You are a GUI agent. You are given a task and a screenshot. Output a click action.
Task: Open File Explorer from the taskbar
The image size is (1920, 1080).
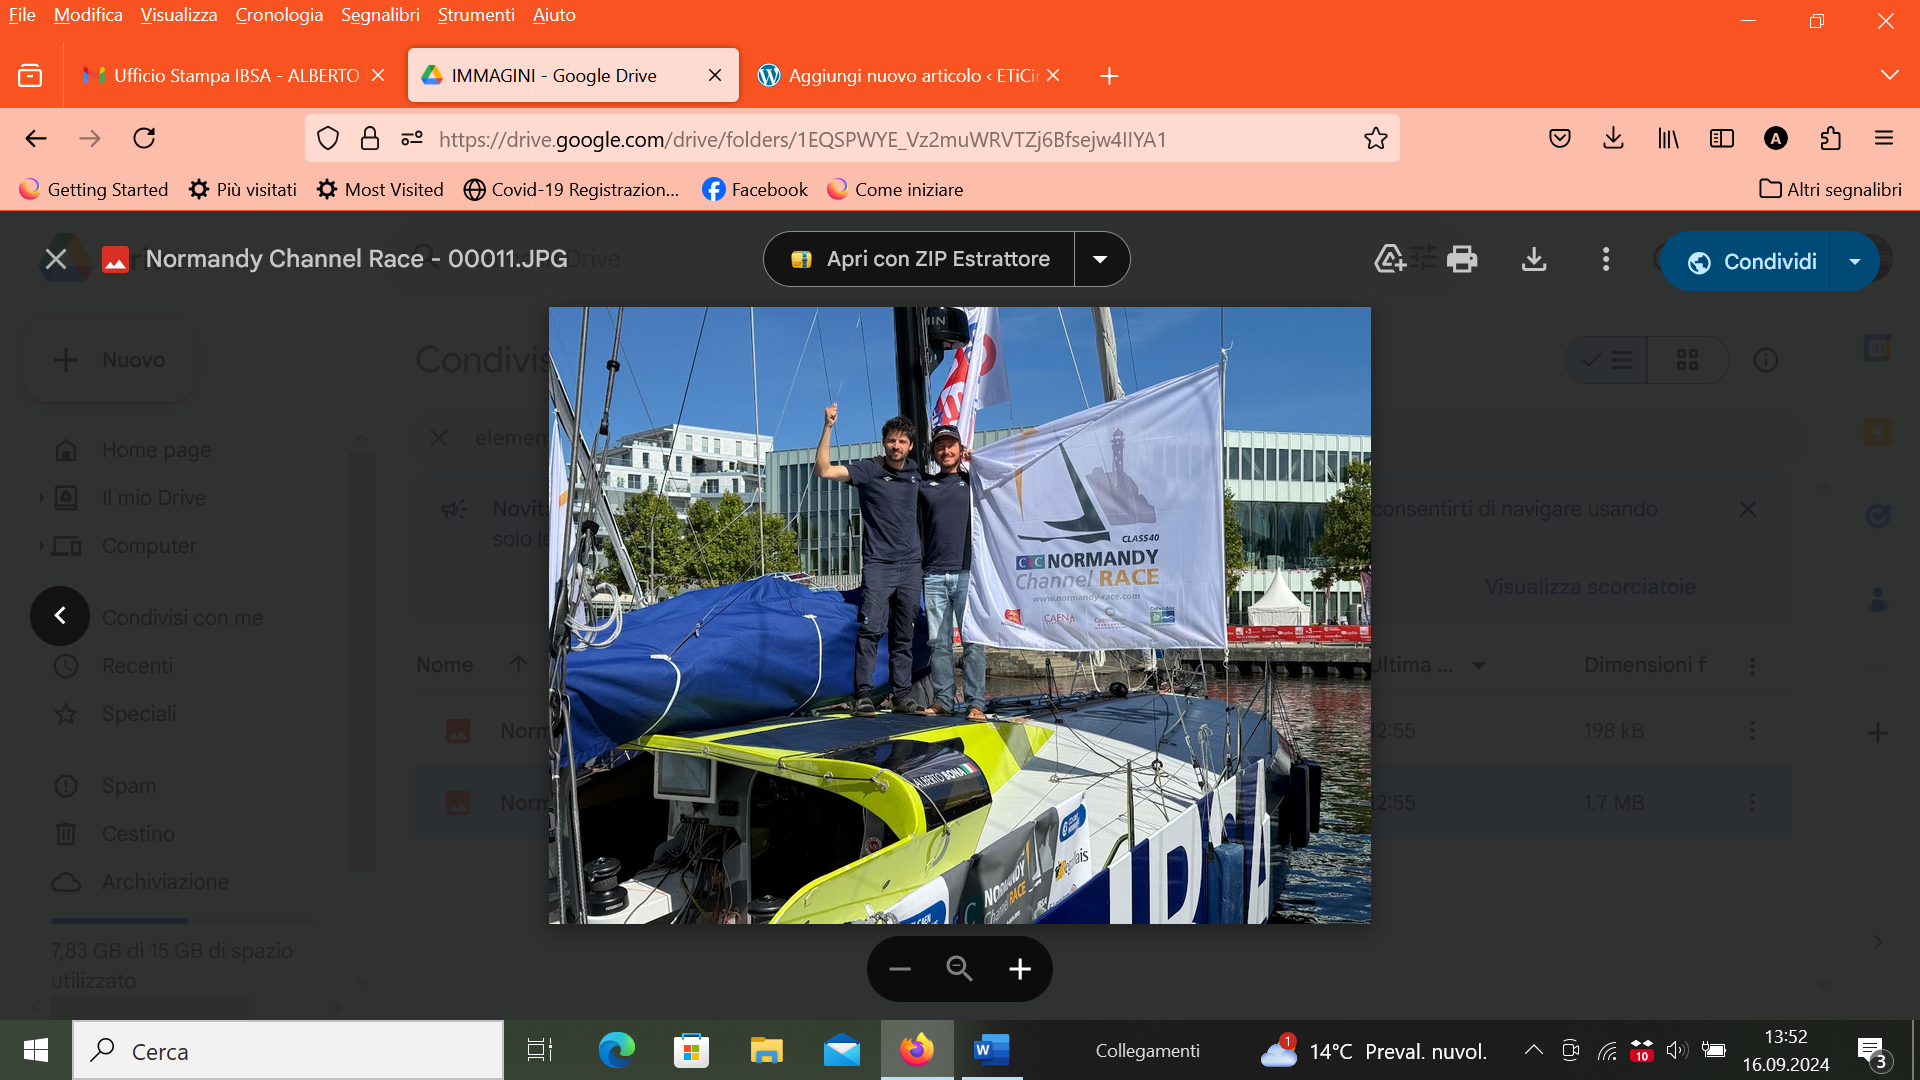pos(767,1050)
